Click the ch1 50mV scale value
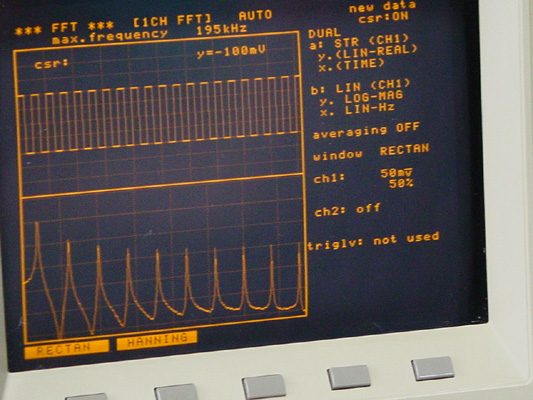 point(396,173)
